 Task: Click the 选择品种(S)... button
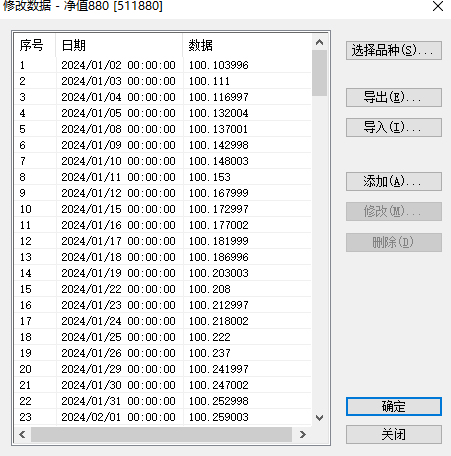pos(394,51)
